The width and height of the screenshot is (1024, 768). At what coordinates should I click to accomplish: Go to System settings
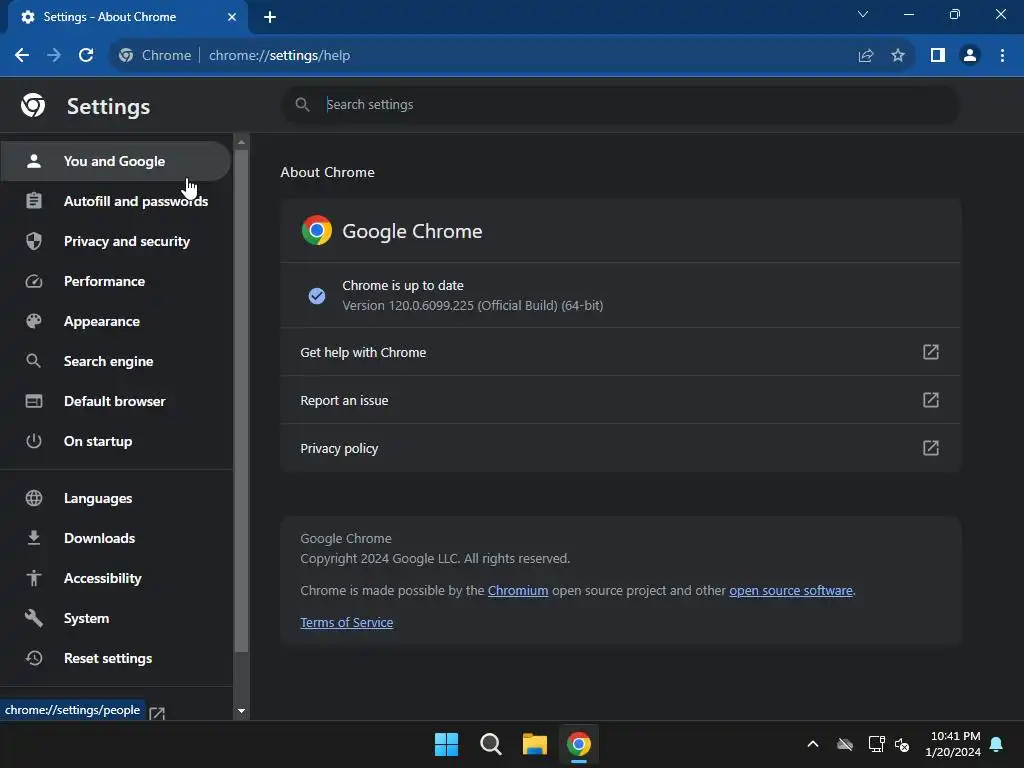[x=116, y=618]
